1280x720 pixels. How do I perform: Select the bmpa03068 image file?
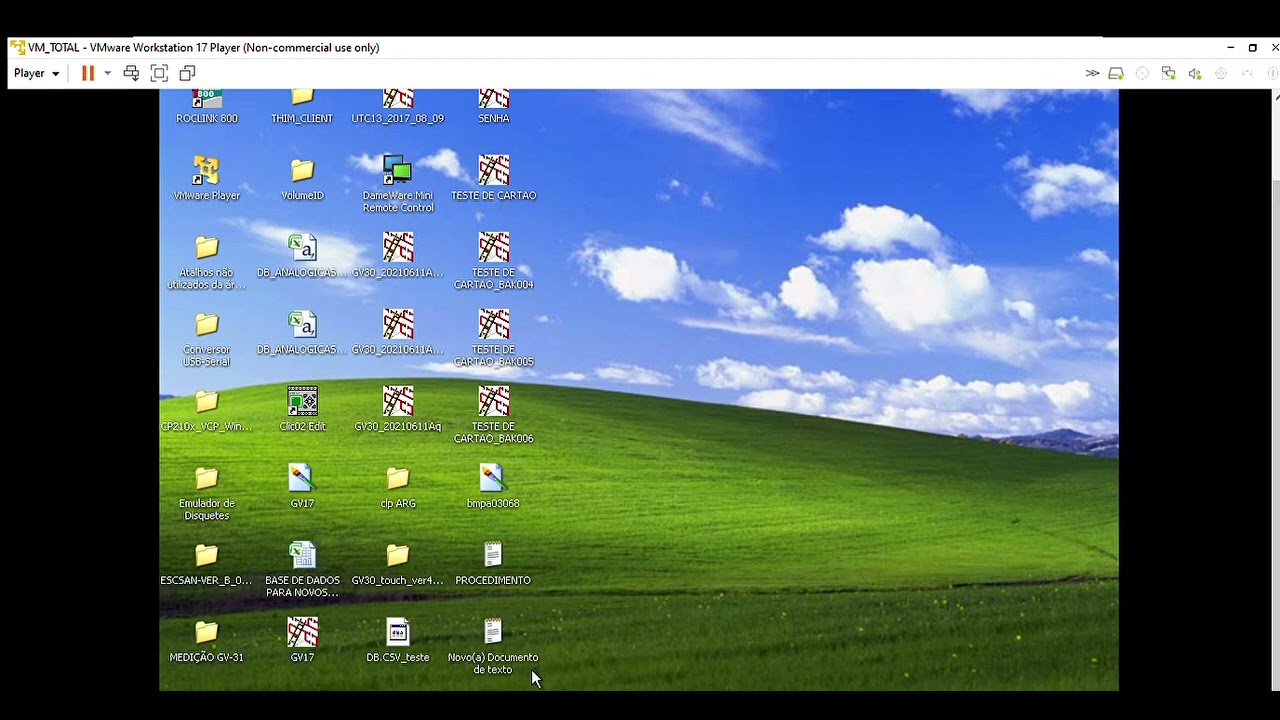[x=493, y=487]
